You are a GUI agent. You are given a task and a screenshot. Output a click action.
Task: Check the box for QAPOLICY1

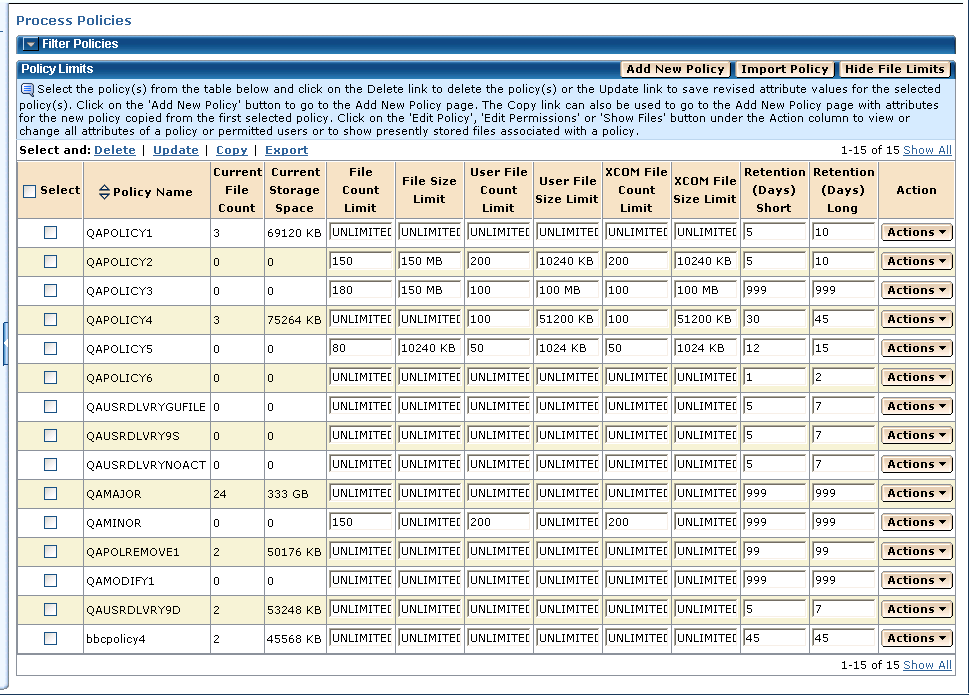[50, 232]
